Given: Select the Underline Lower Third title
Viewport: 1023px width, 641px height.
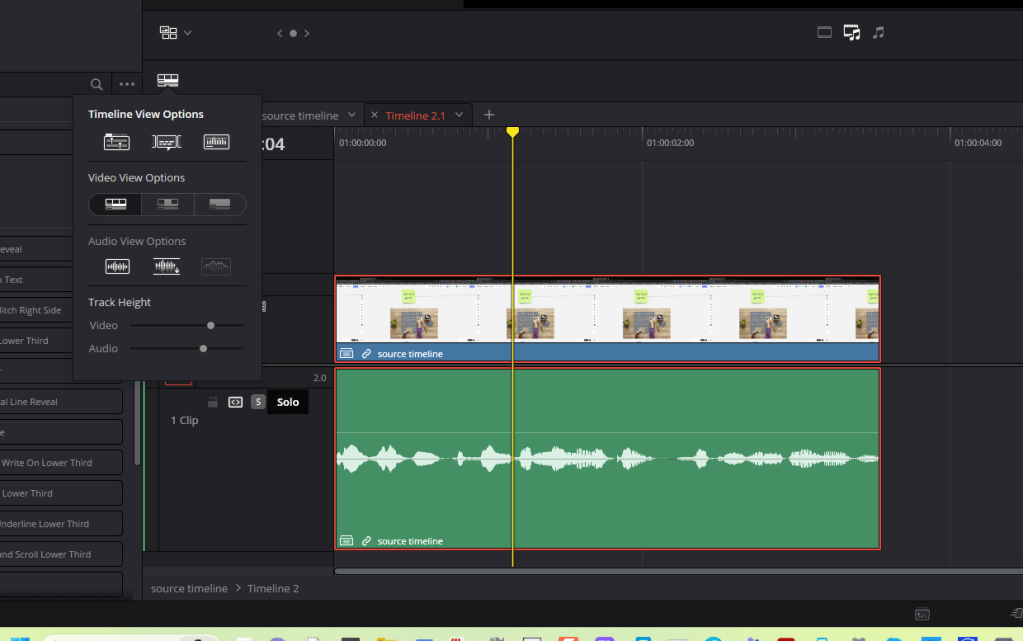Looking at the screenshot, I should (x=61, y=524).
